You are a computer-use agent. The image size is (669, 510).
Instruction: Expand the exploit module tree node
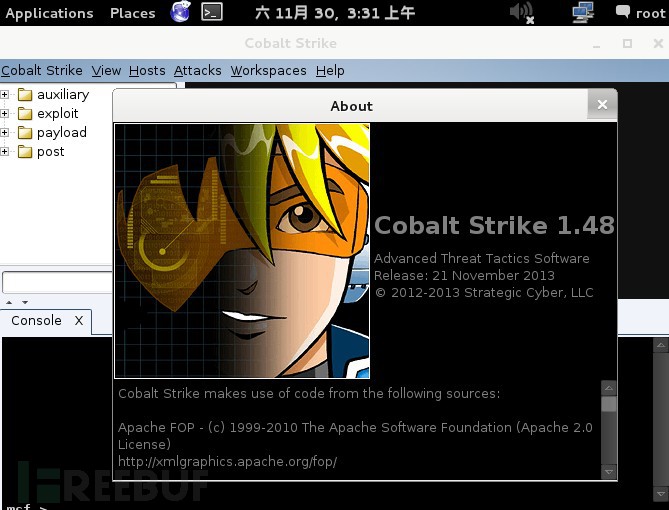click(5, 114)
